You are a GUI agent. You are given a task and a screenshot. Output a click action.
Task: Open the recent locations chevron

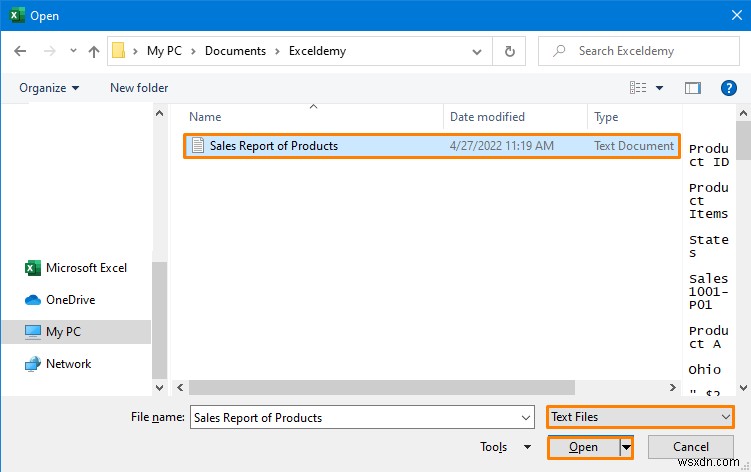click(x=73, y=50)
